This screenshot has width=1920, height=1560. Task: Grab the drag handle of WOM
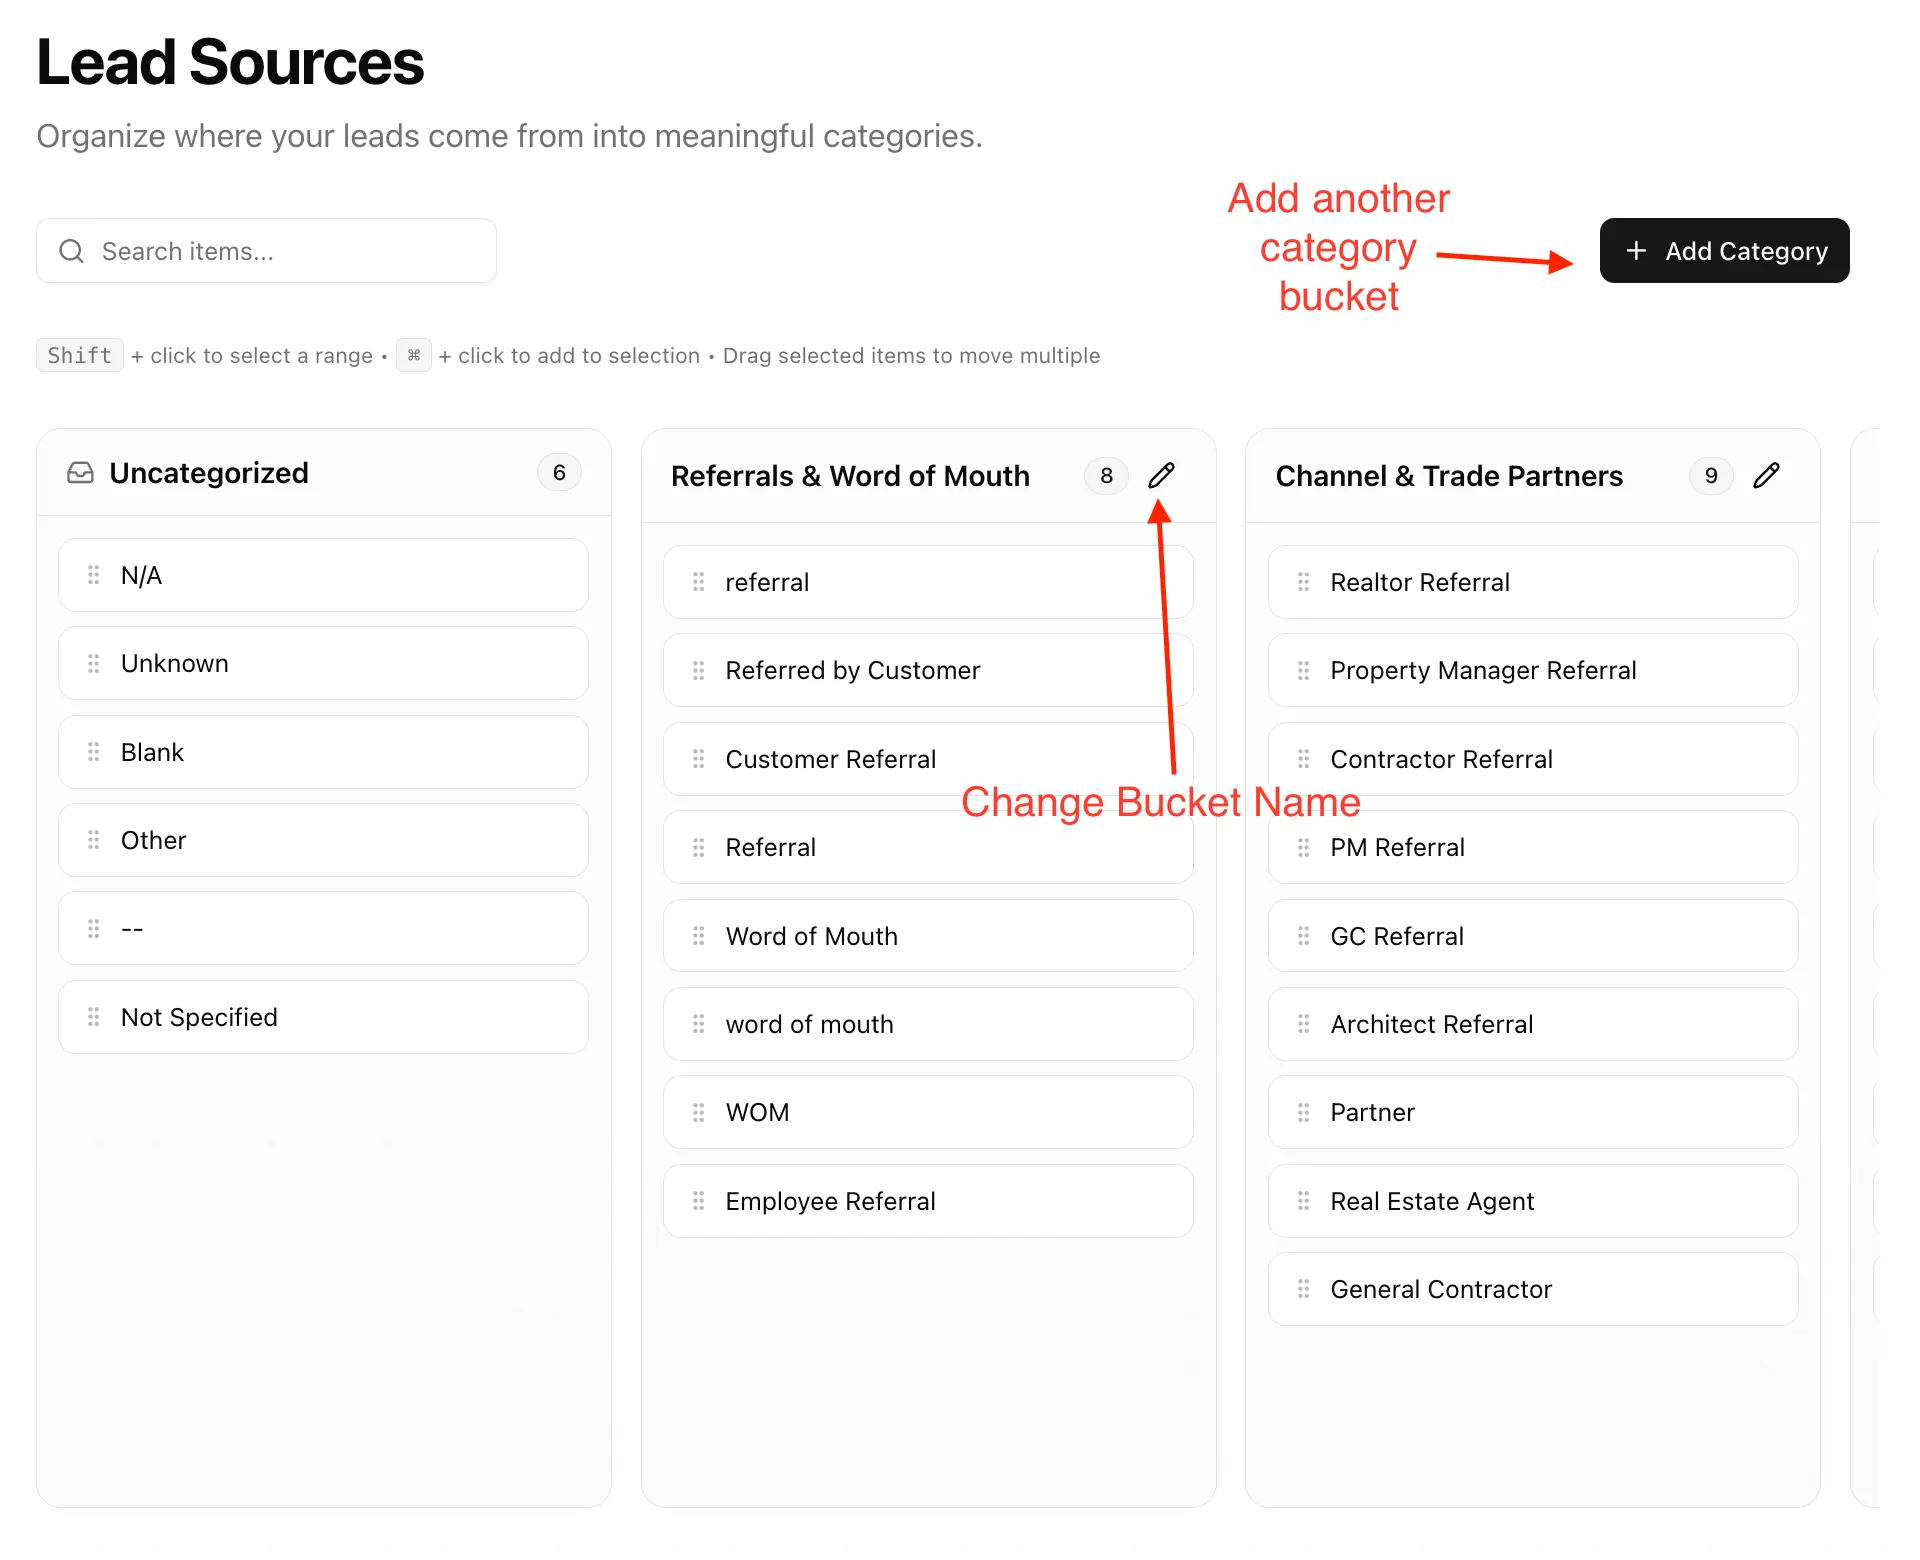(x=698, y=1112)
